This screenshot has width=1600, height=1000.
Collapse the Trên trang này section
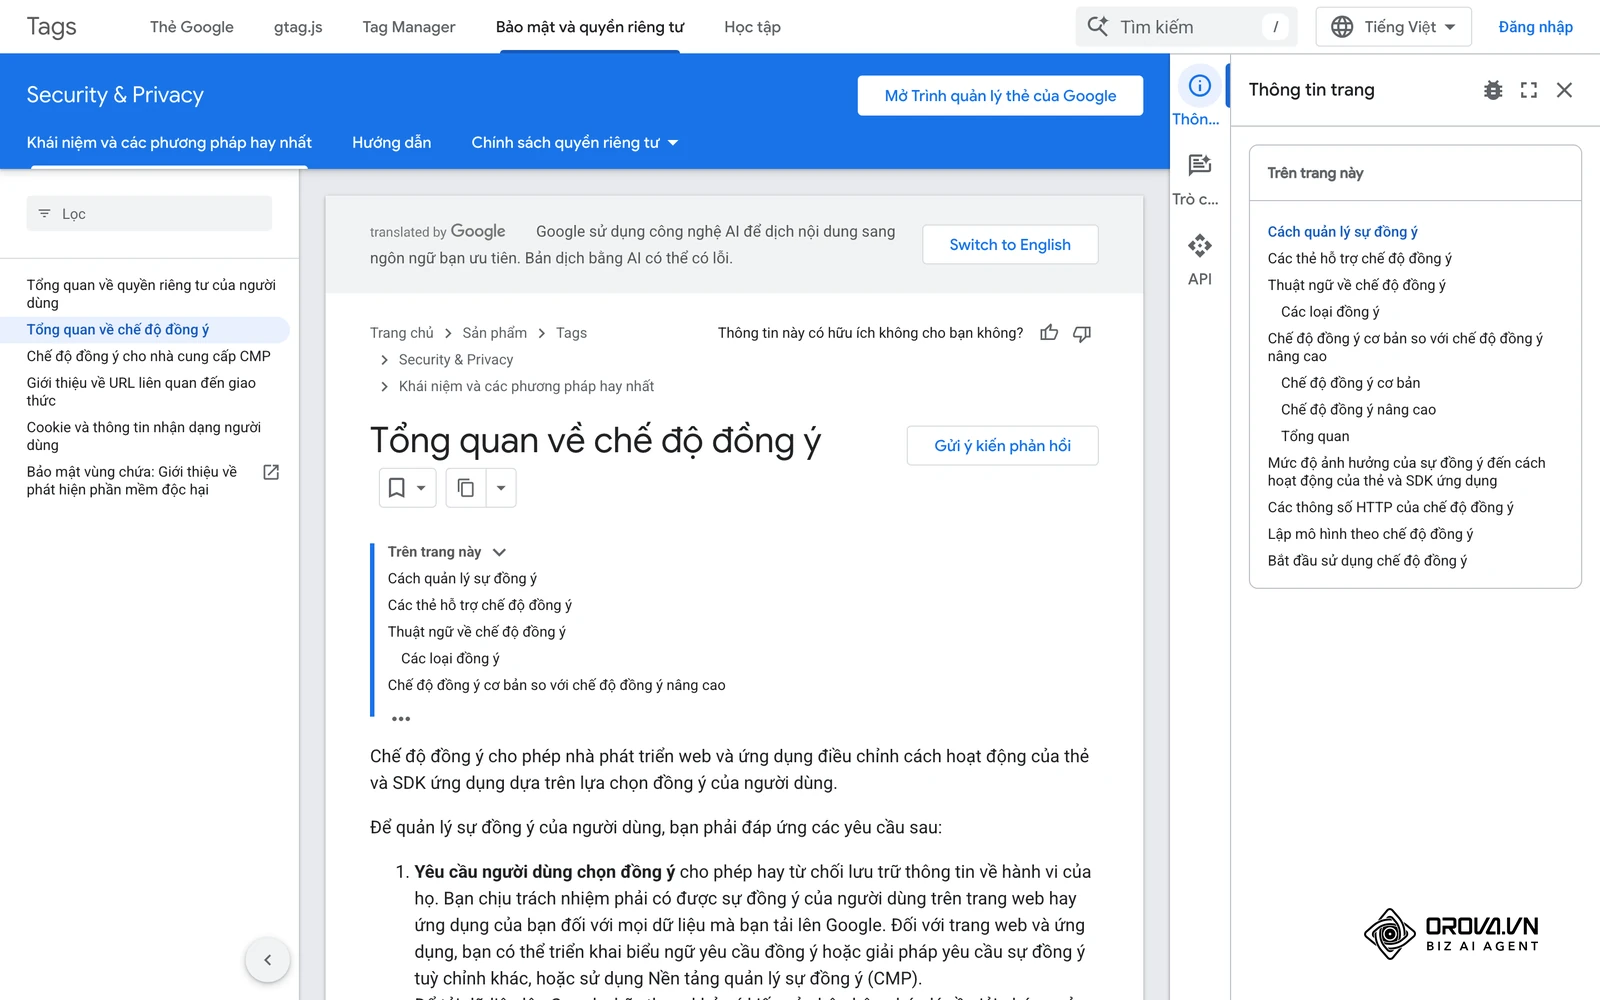click(499, 552)
